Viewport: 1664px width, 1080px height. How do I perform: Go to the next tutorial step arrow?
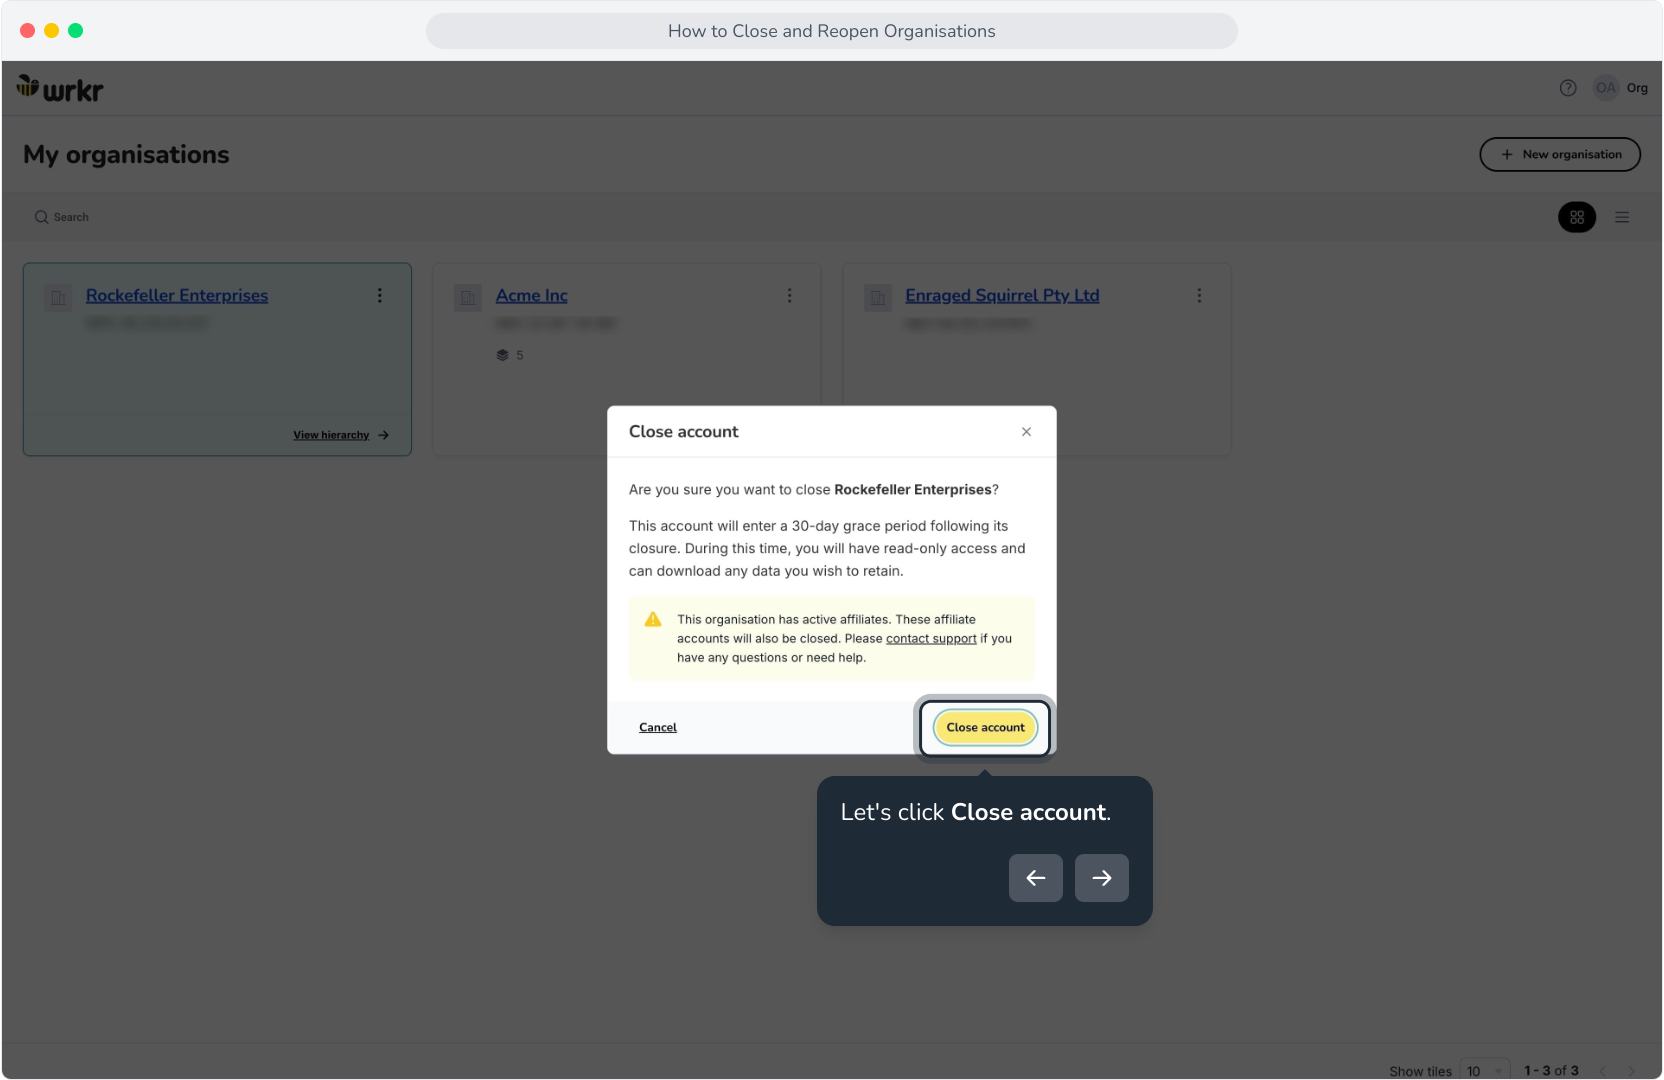(1102, 878)
